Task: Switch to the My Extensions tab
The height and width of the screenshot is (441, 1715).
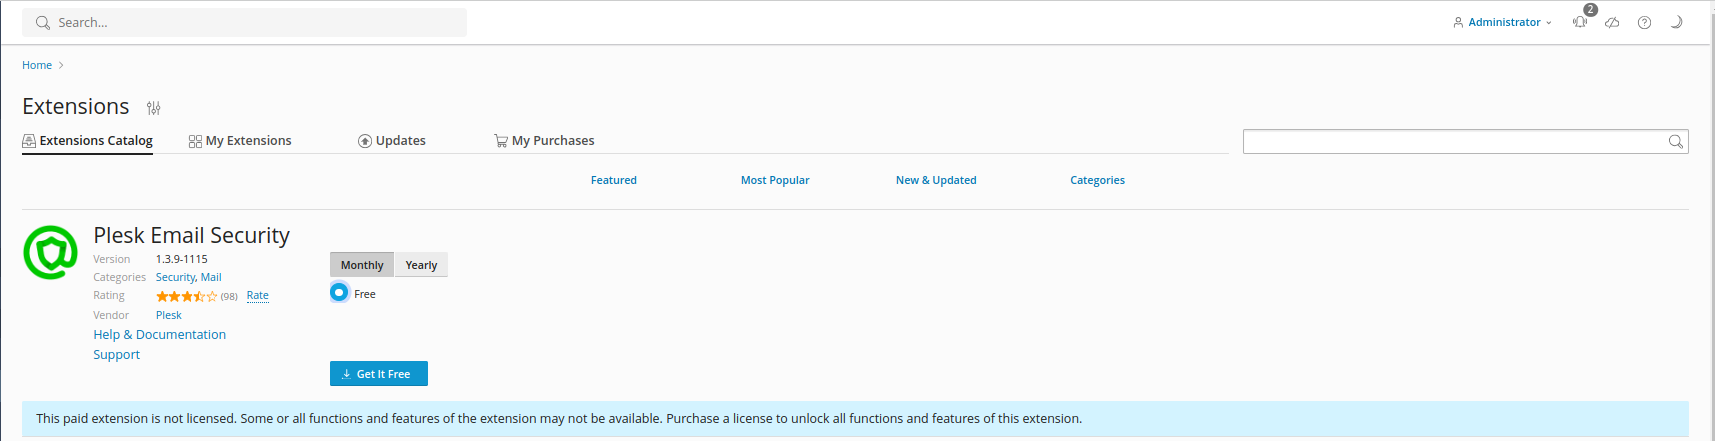Action: tap(240, 141)
